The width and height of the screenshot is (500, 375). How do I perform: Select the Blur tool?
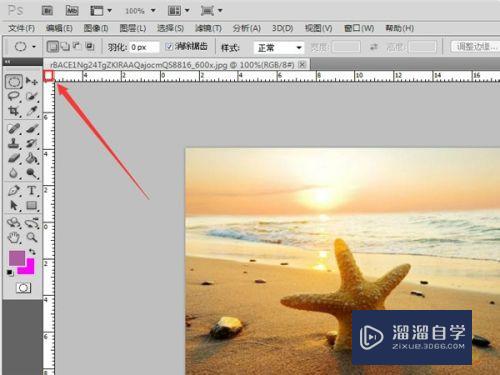tap(14, 173)
